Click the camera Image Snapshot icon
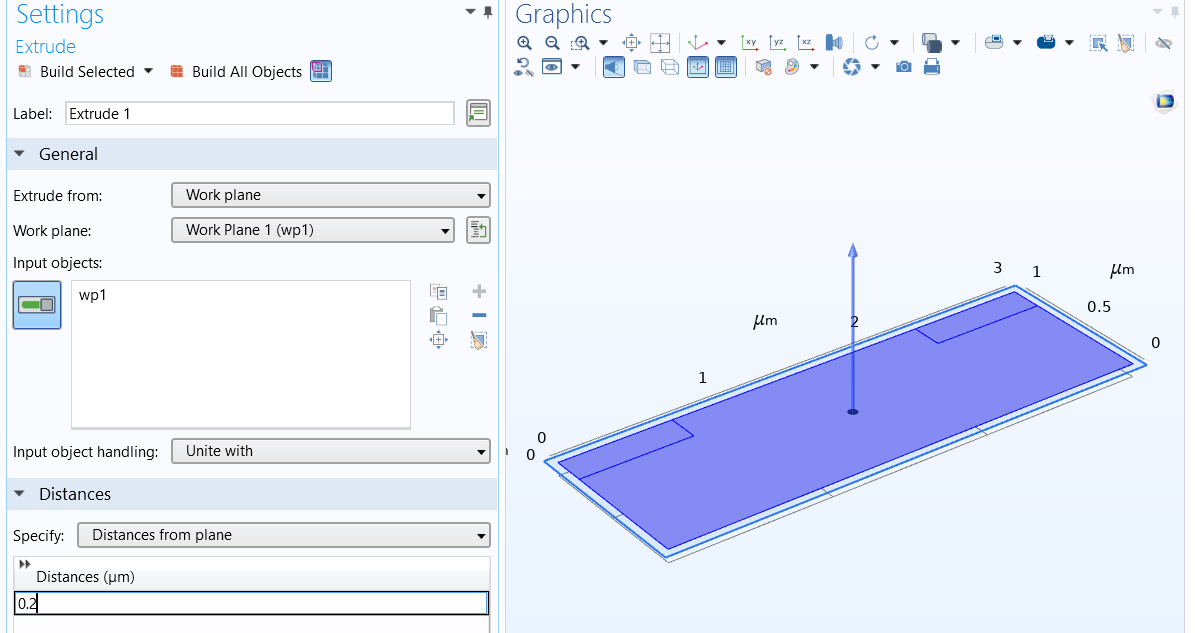 904,67
